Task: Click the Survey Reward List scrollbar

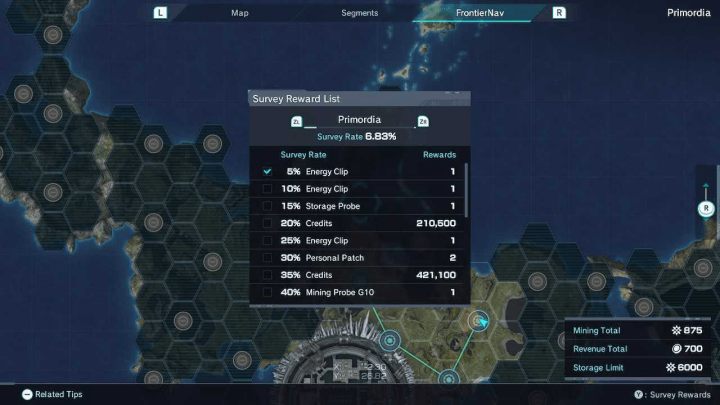Action: (x=467, y=190)
